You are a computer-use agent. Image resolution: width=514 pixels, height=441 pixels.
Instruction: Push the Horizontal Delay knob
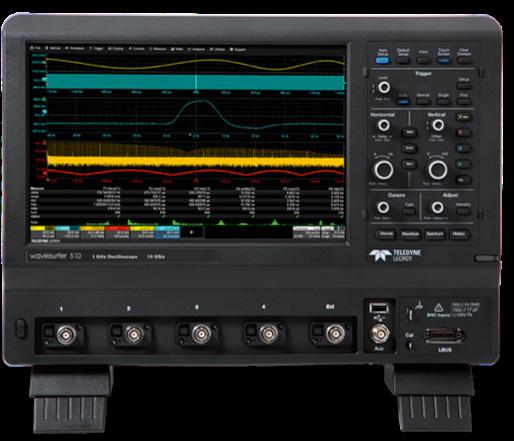pos(384,125)
